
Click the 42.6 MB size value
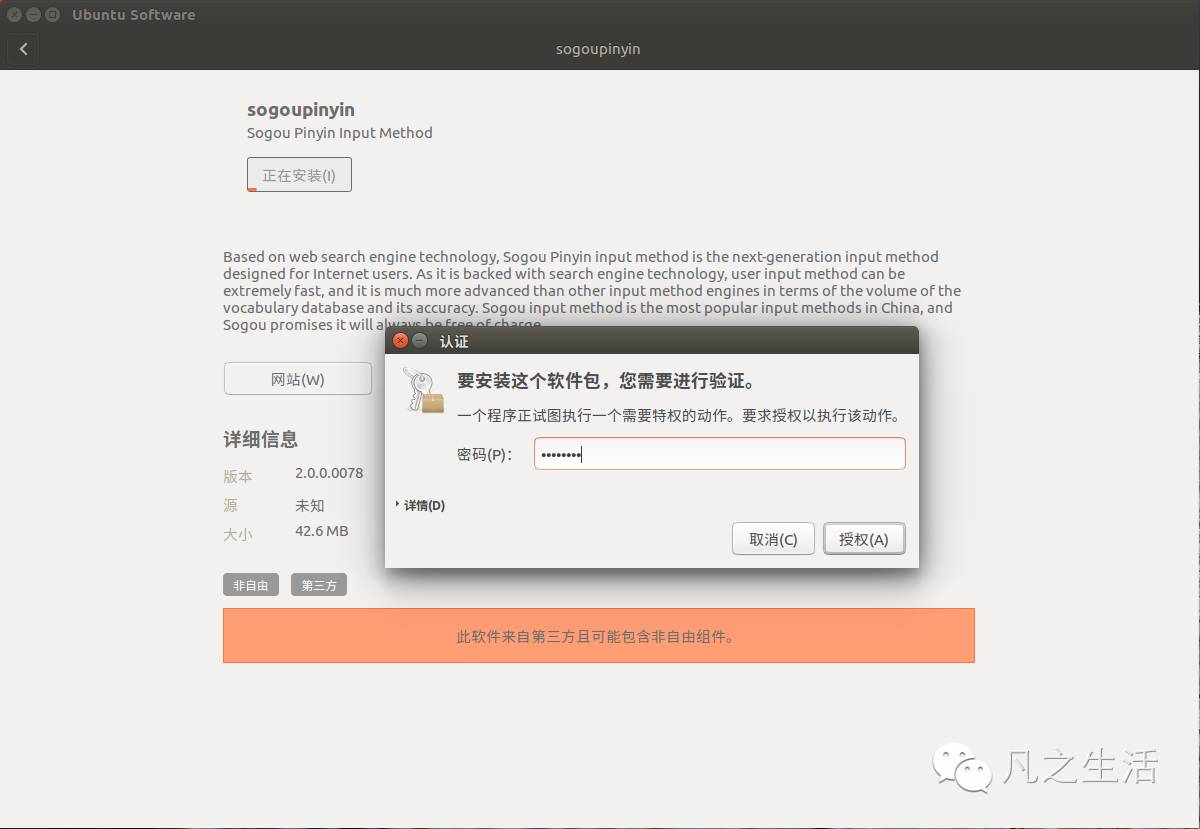click(322, 531)
